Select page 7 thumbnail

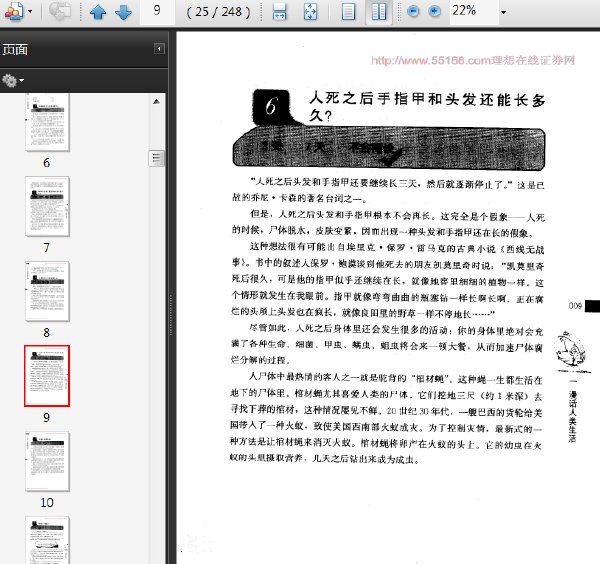tap(47, 206)
